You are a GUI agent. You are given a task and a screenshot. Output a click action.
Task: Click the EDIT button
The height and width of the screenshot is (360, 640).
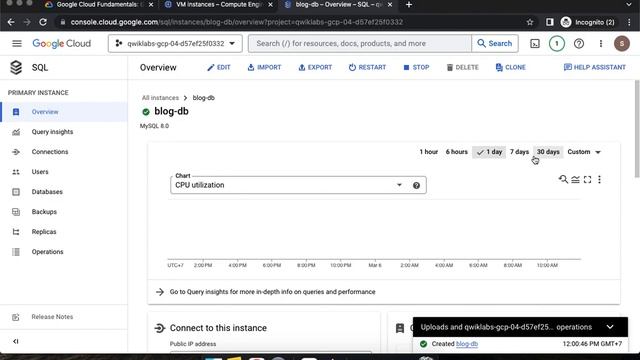[219, 67]
